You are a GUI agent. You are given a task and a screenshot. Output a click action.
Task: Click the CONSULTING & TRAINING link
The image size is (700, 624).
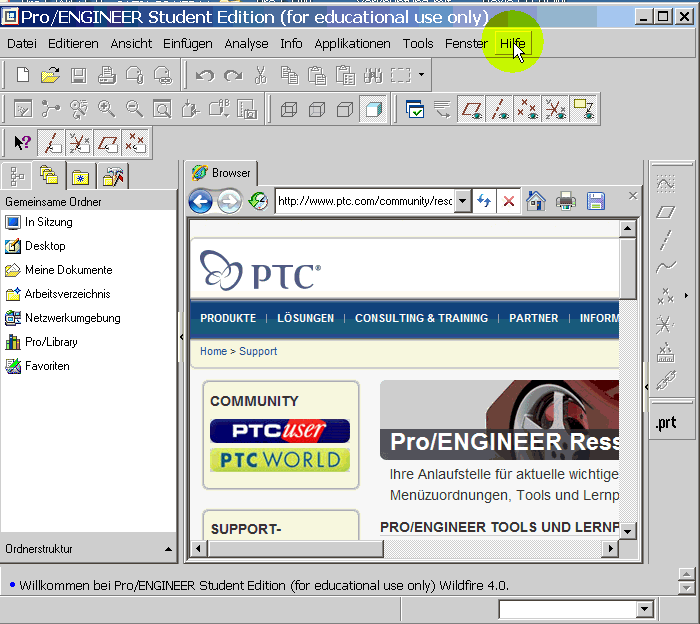pos(421,318)
